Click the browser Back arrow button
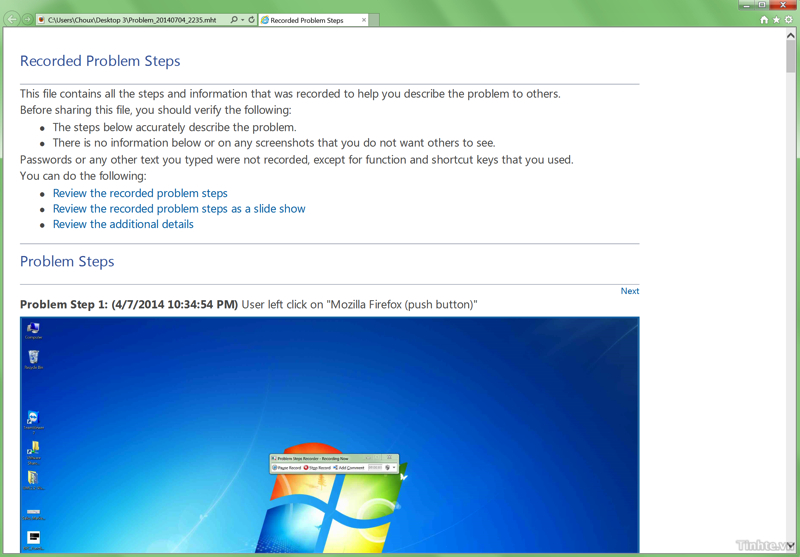800x557 pixels. tap(12, 20)
